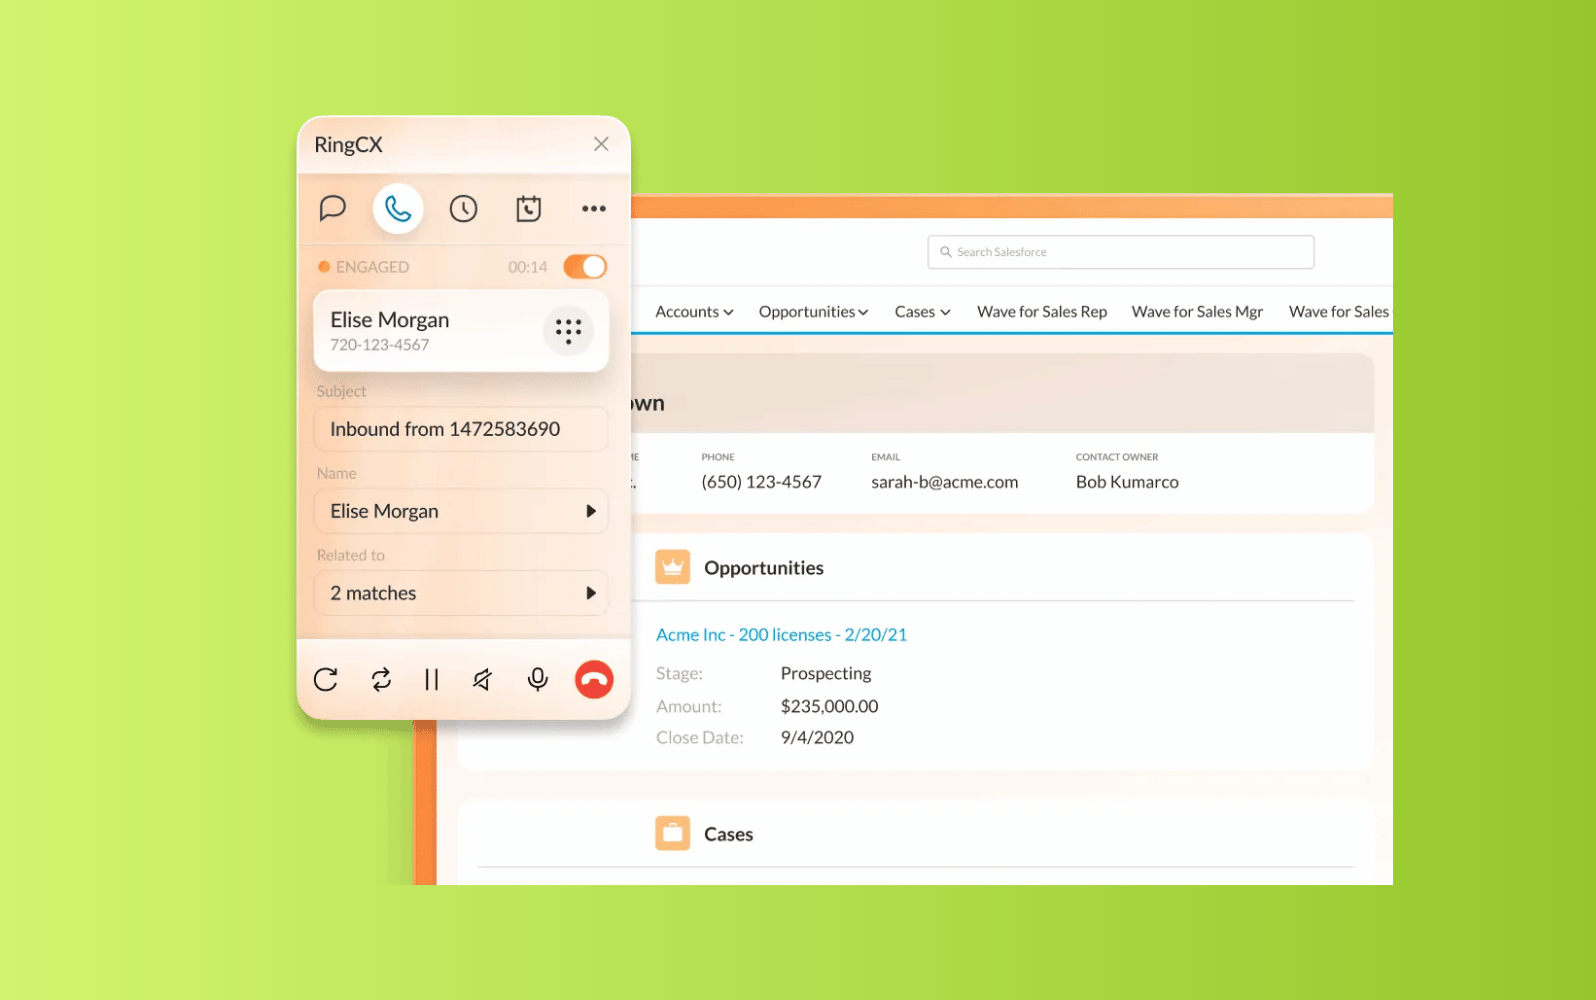1596x1000 pixels.
Task: Click the phone number (650) 123-4567
Action: click(x=762, y=482)
